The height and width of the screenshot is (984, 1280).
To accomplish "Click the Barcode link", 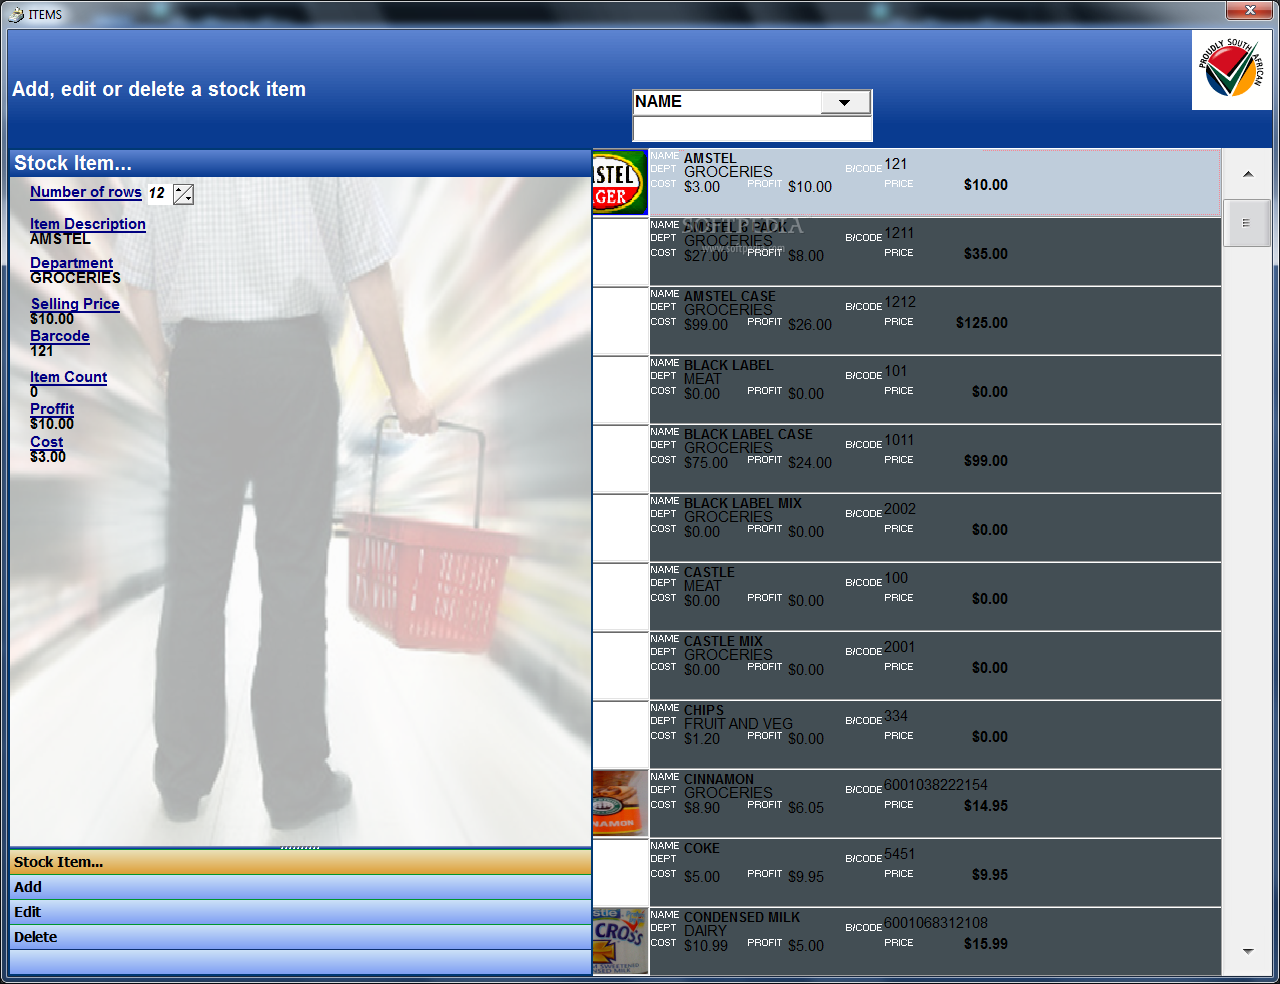I will (x=60, y=336).
